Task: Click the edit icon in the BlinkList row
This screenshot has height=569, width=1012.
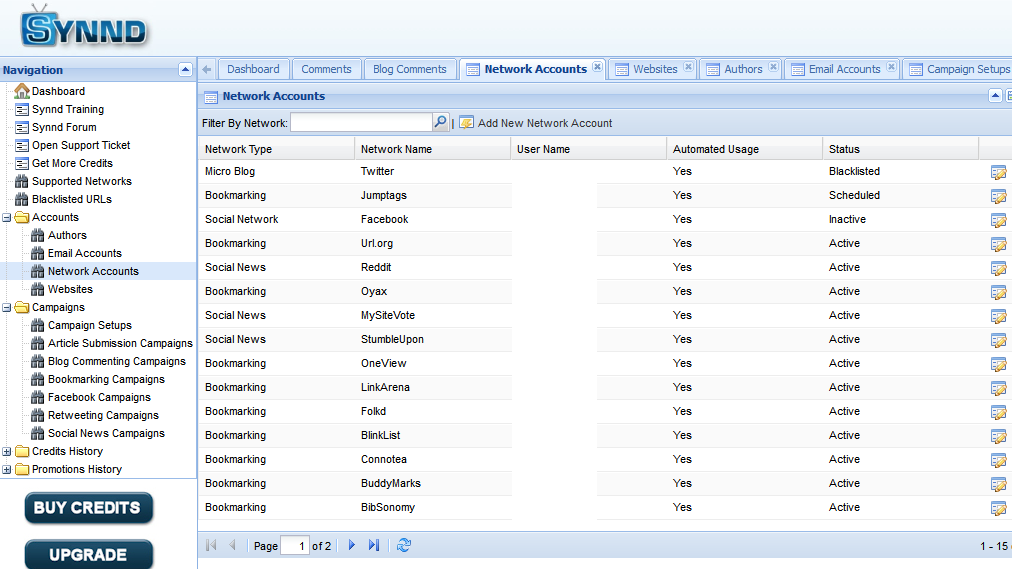Action: [998, 436]
